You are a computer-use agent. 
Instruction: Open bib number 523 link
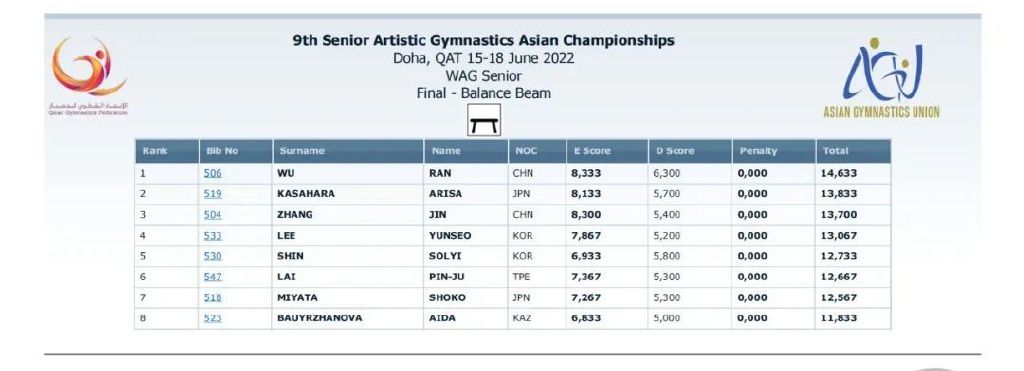pyautogui.click(x=212, y=318)
